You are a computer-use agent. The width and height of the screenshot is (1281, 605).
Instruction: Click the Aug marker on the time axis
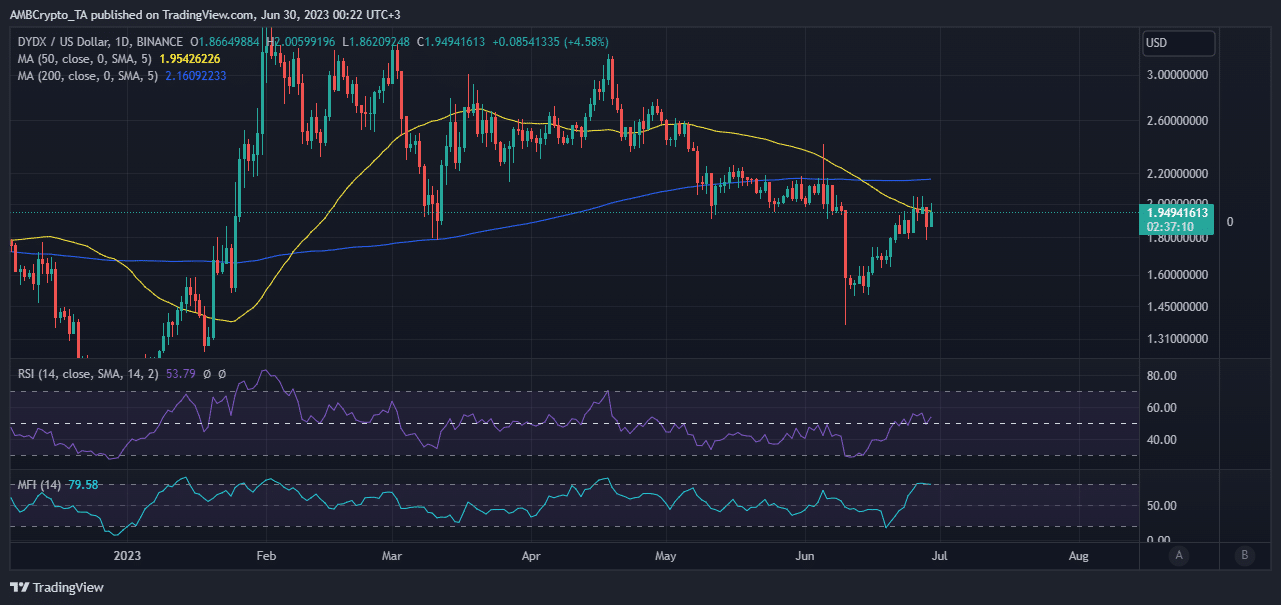click(1079, 555)
